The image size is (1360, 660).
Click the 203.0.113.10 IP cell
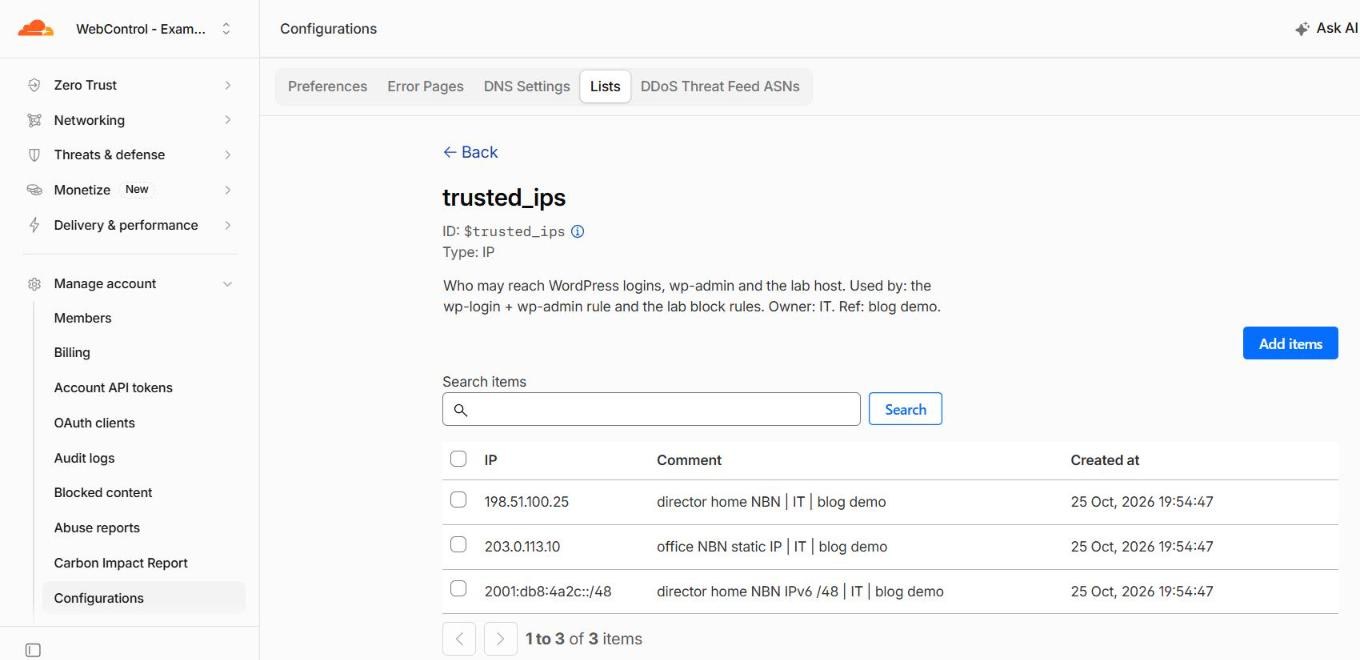522,547
